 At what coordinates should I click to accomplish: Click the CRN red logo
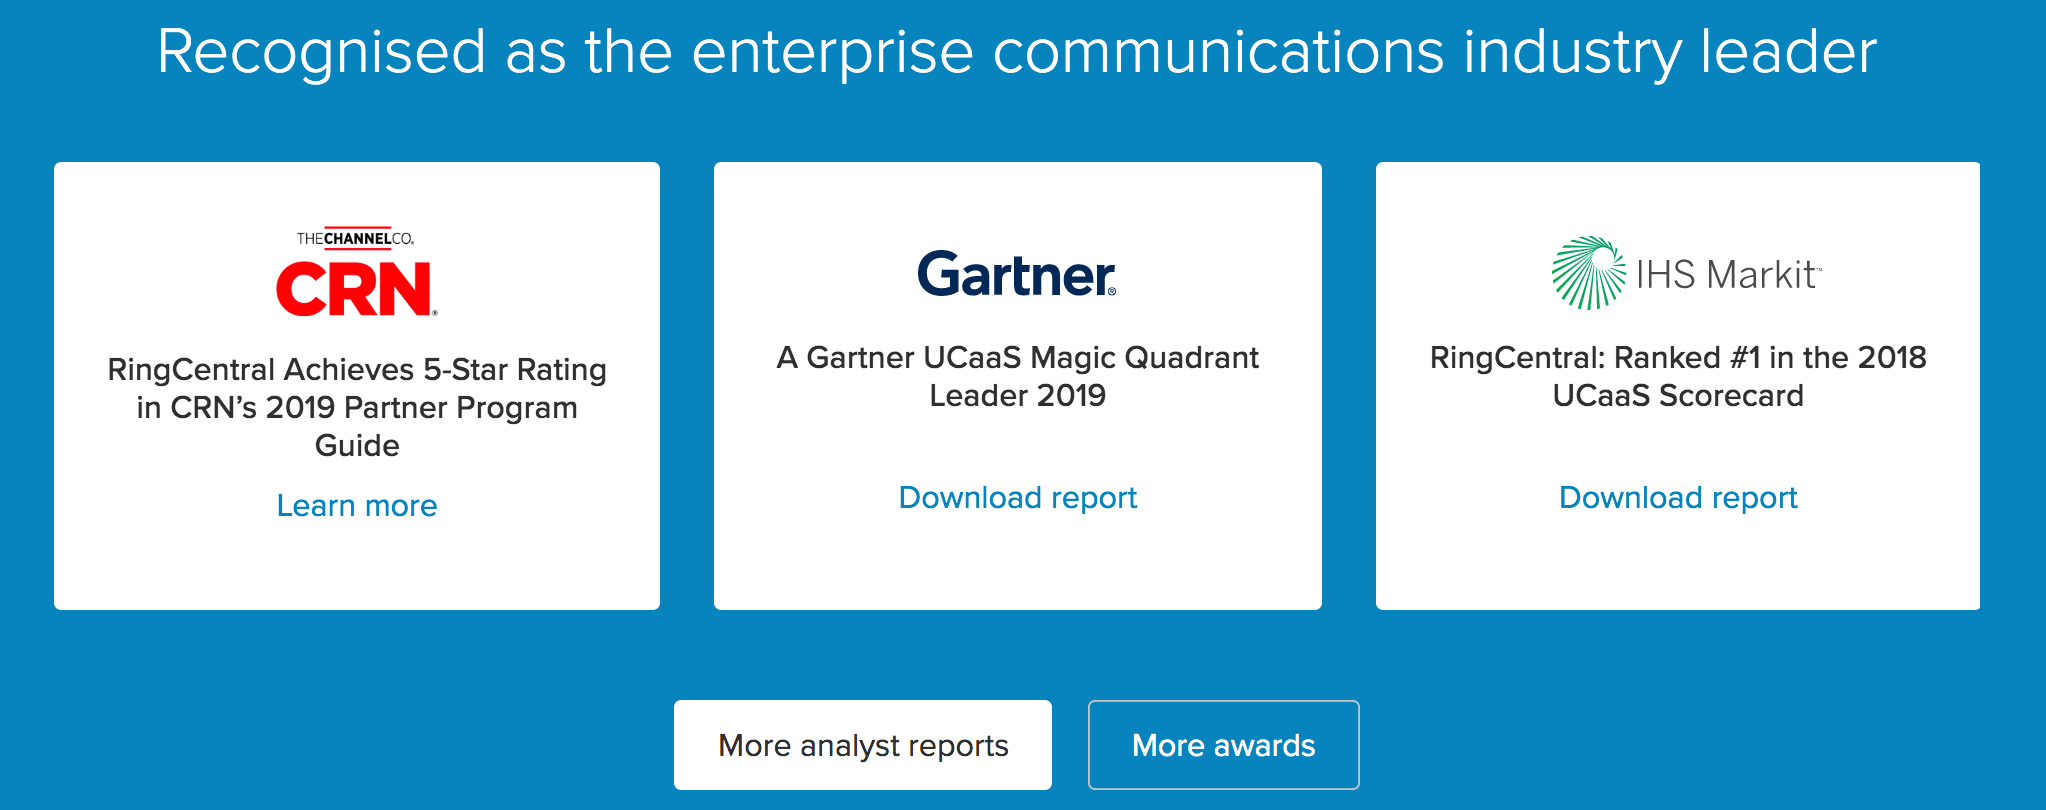pyautogui.click(x=356, y=289)
